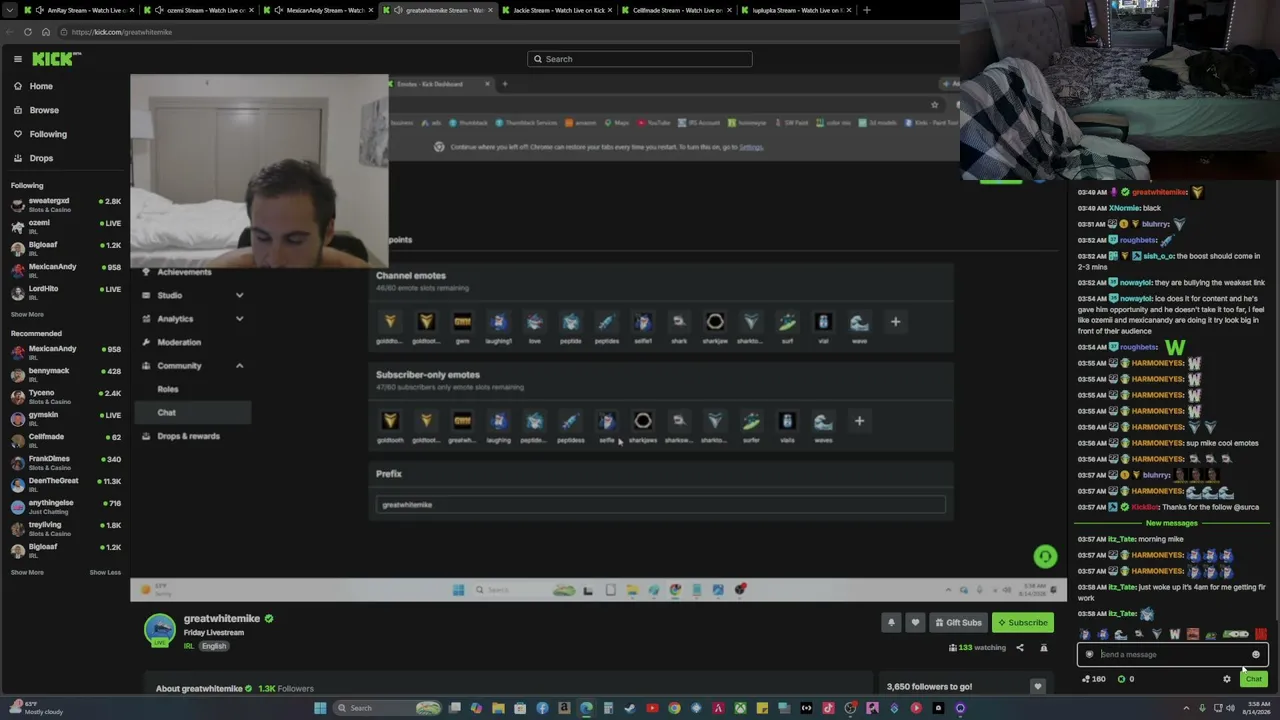Click the Kick logo
This screenshot has width=1280, height=720.
pos(52,59)
